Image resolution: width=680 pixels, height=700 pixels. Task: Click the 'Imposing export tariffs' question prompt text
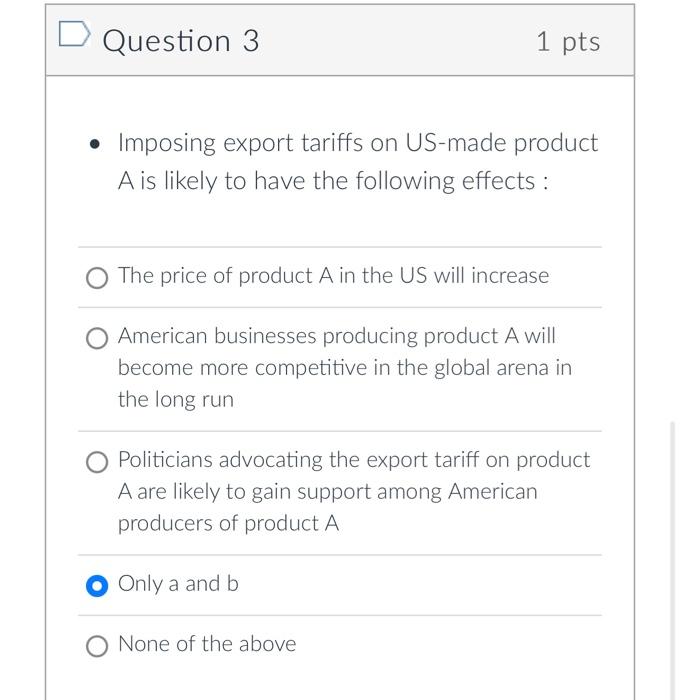coord(357,143)
